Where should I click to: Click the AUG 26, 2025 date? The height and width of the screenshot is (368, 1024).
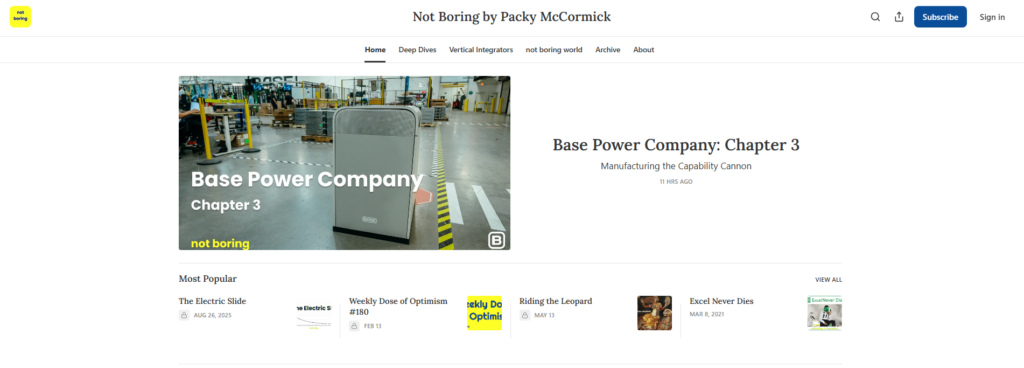click(x=213, y=315)
